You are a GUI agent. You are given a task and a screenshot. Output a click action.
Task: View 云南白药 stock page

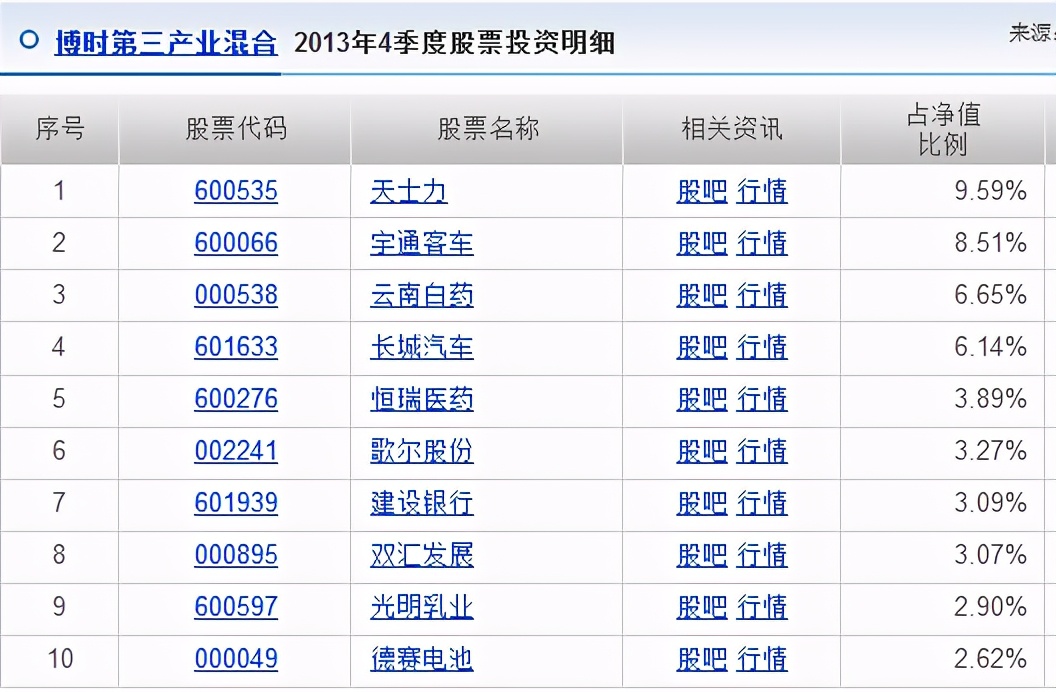420,295
